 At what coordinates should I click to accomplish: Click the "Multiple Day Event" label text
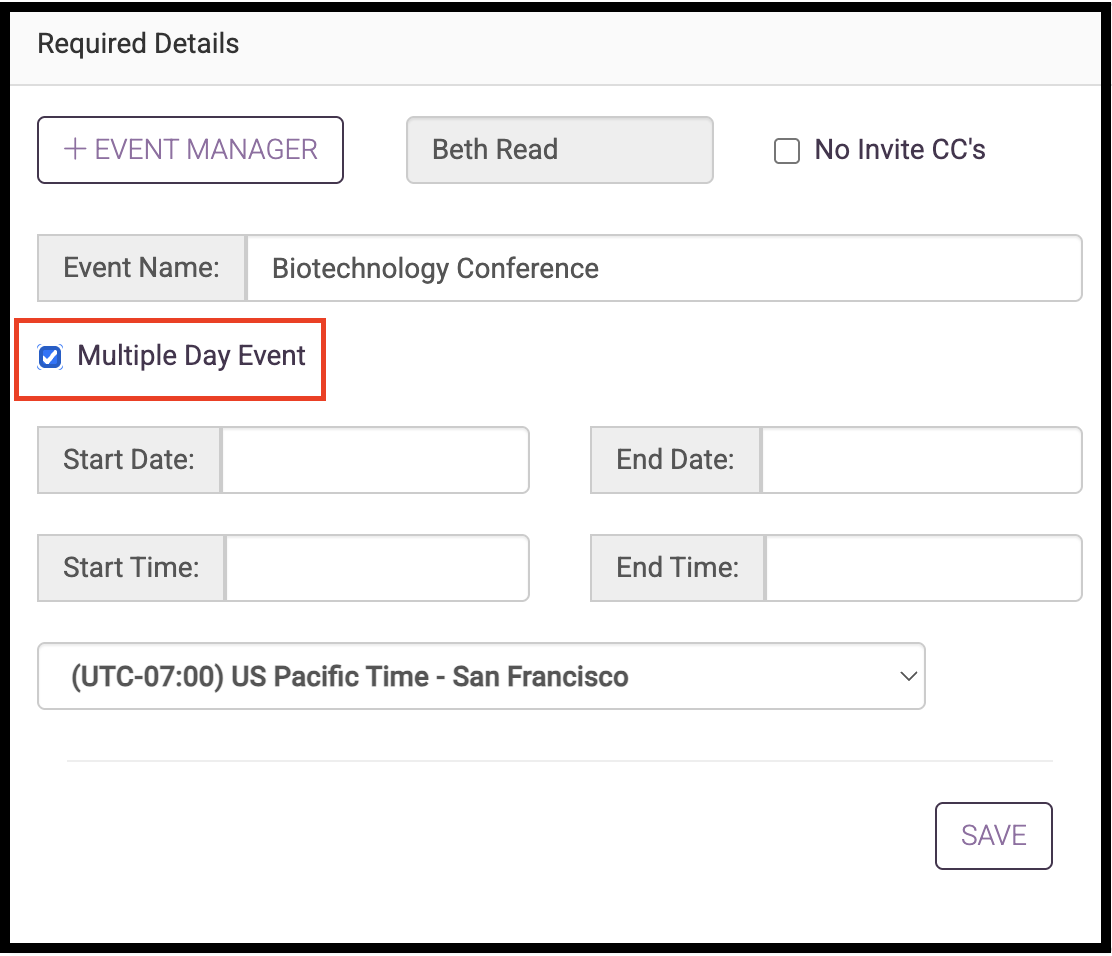coord(191,356)
